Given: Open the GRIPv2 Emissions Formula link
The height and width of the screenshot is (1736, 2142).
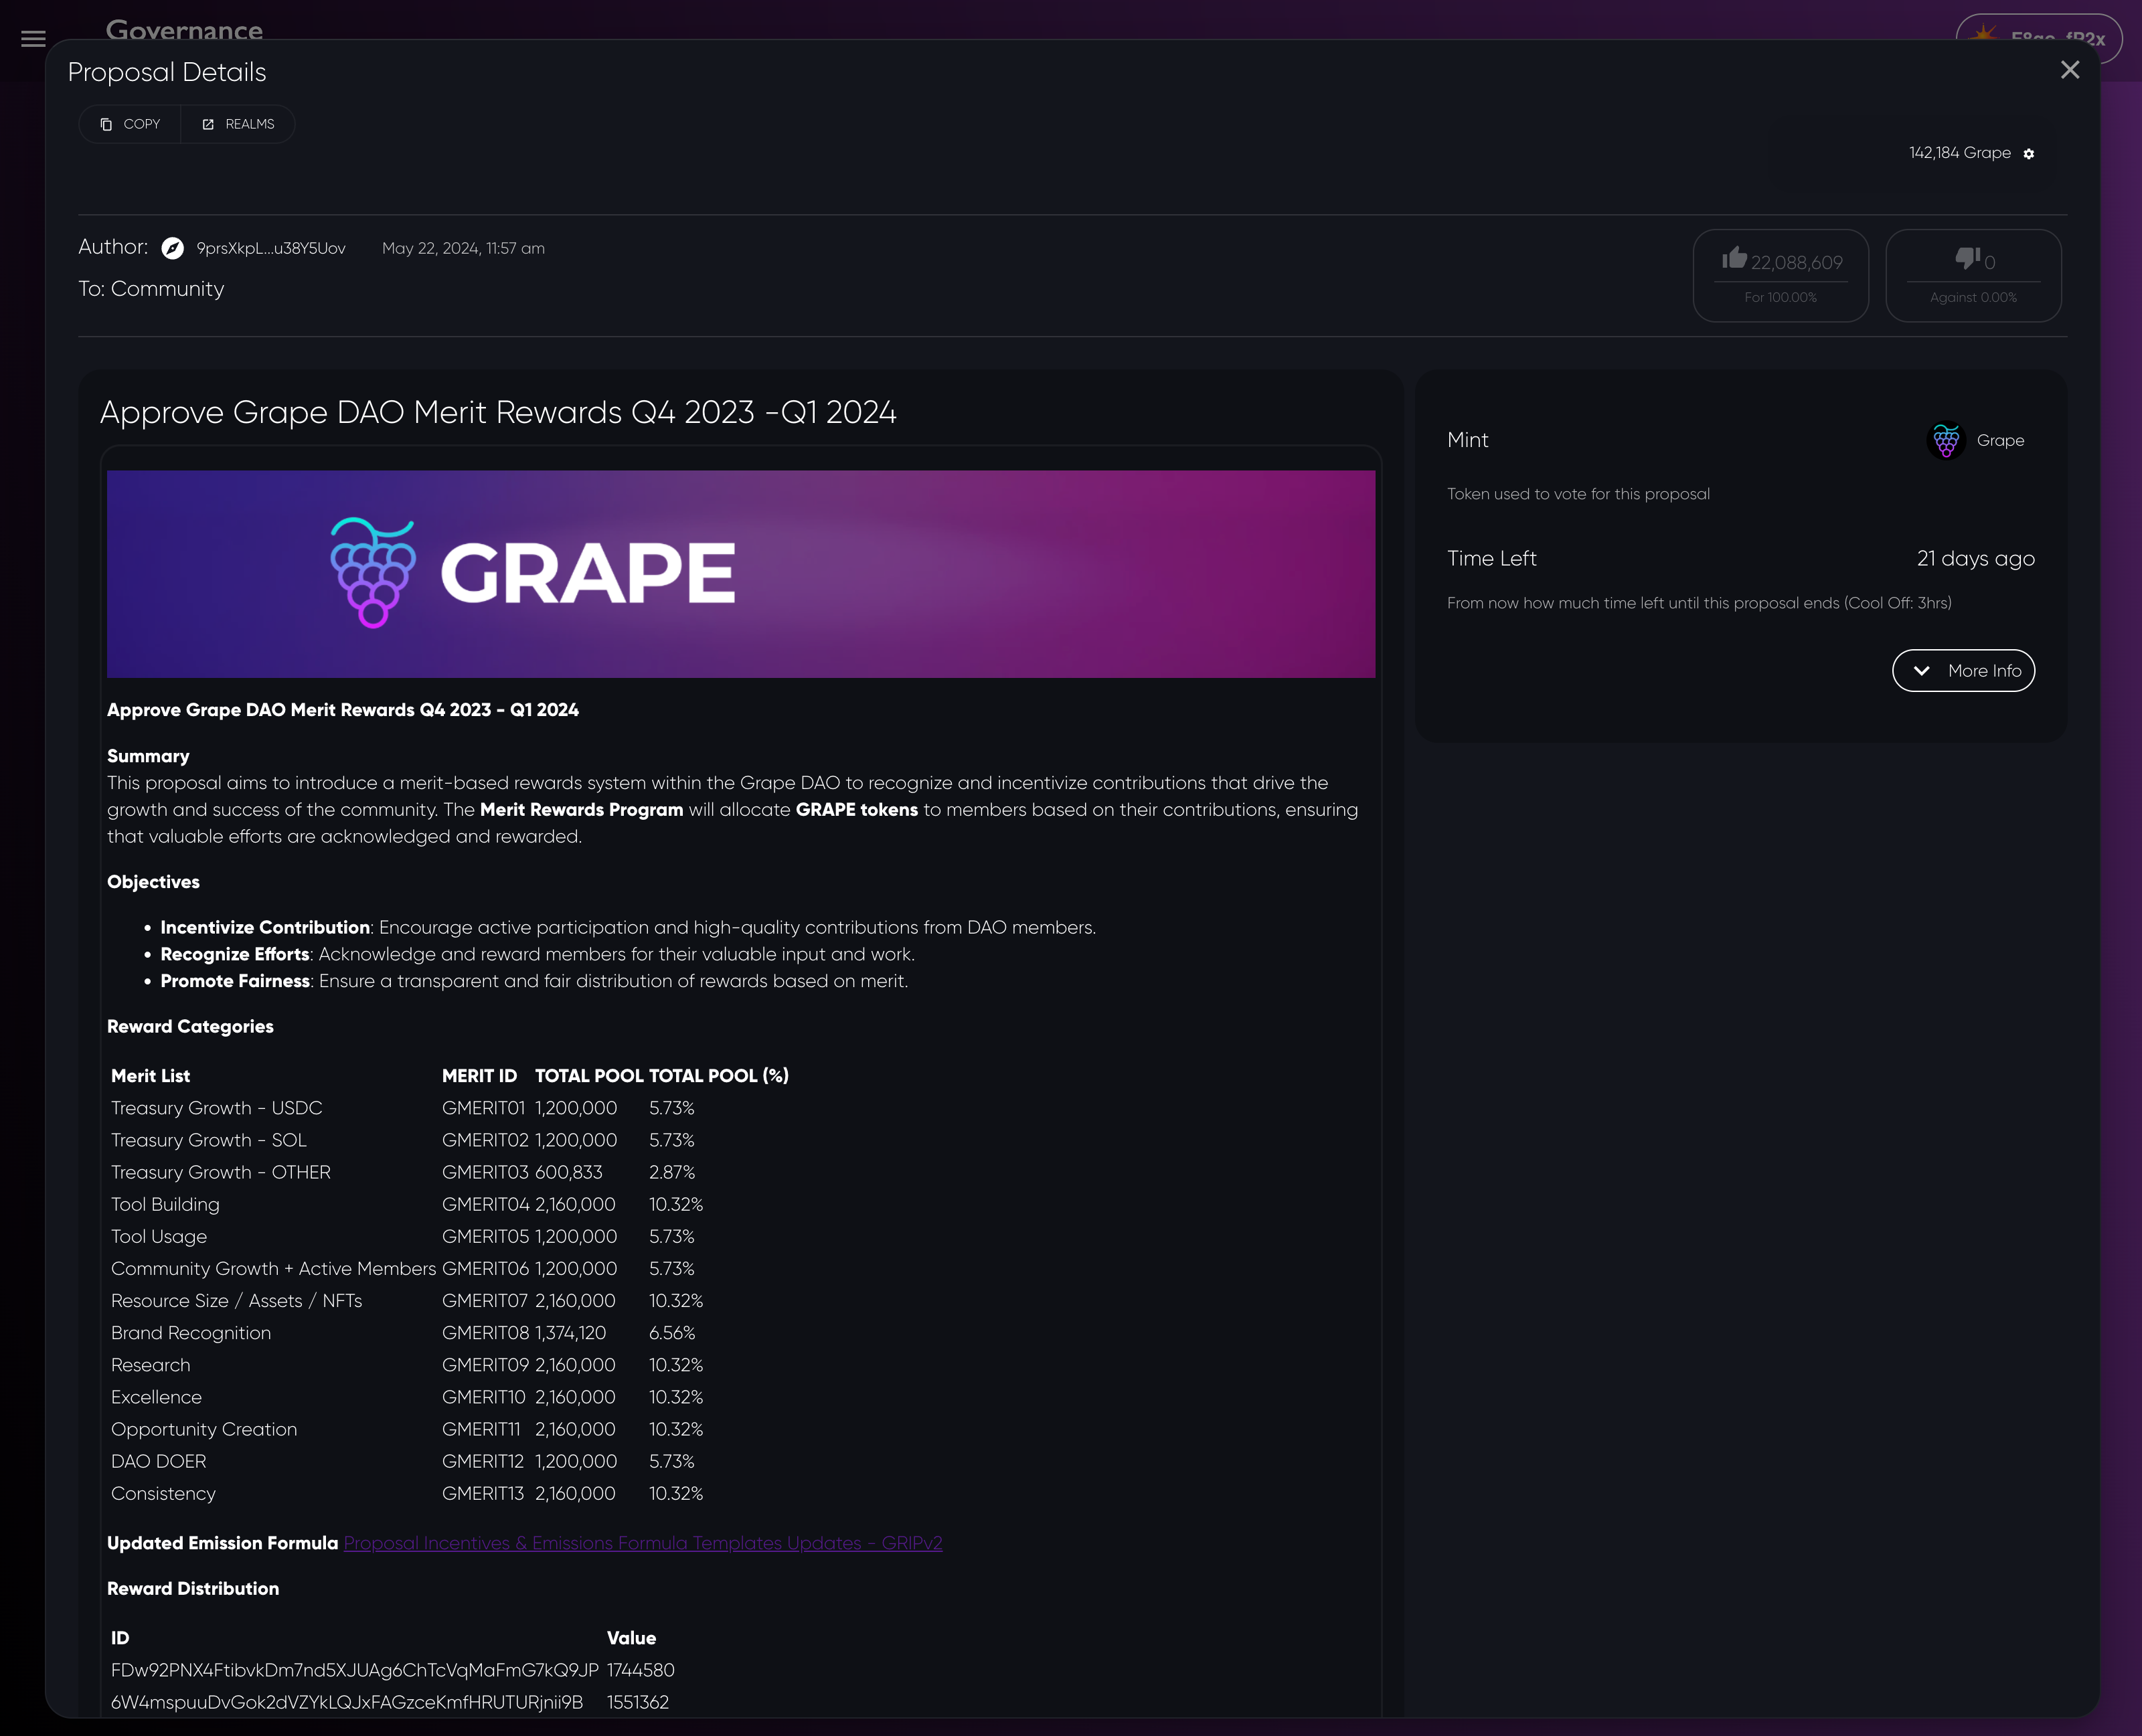Looking at the screenshot, I should [x=642, y=1543].
